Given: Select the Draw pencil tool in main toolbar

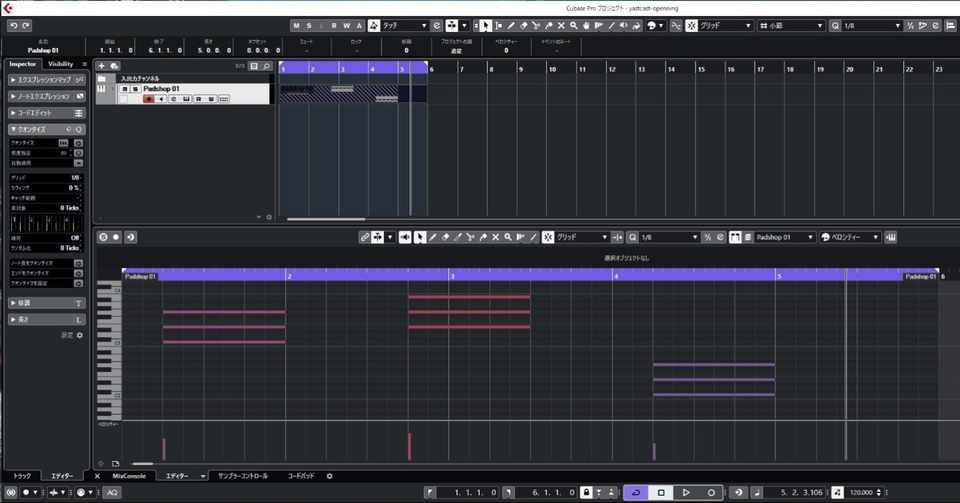Looking at the screenshot, I should 511,26.
